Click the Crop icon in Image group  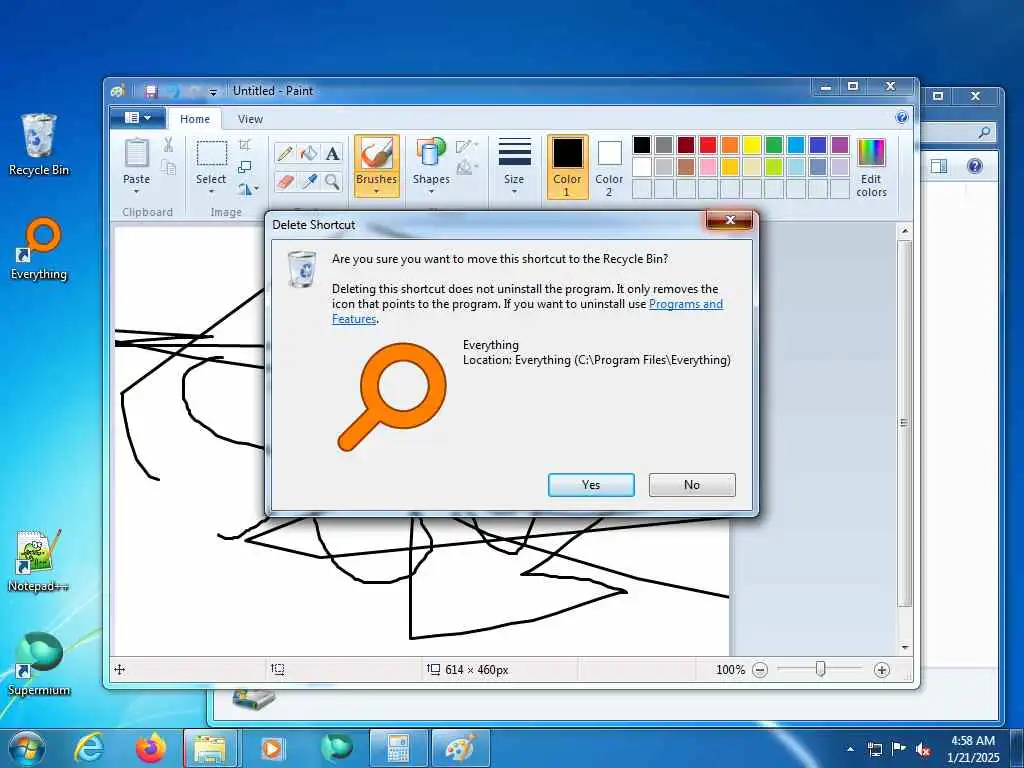245,144
